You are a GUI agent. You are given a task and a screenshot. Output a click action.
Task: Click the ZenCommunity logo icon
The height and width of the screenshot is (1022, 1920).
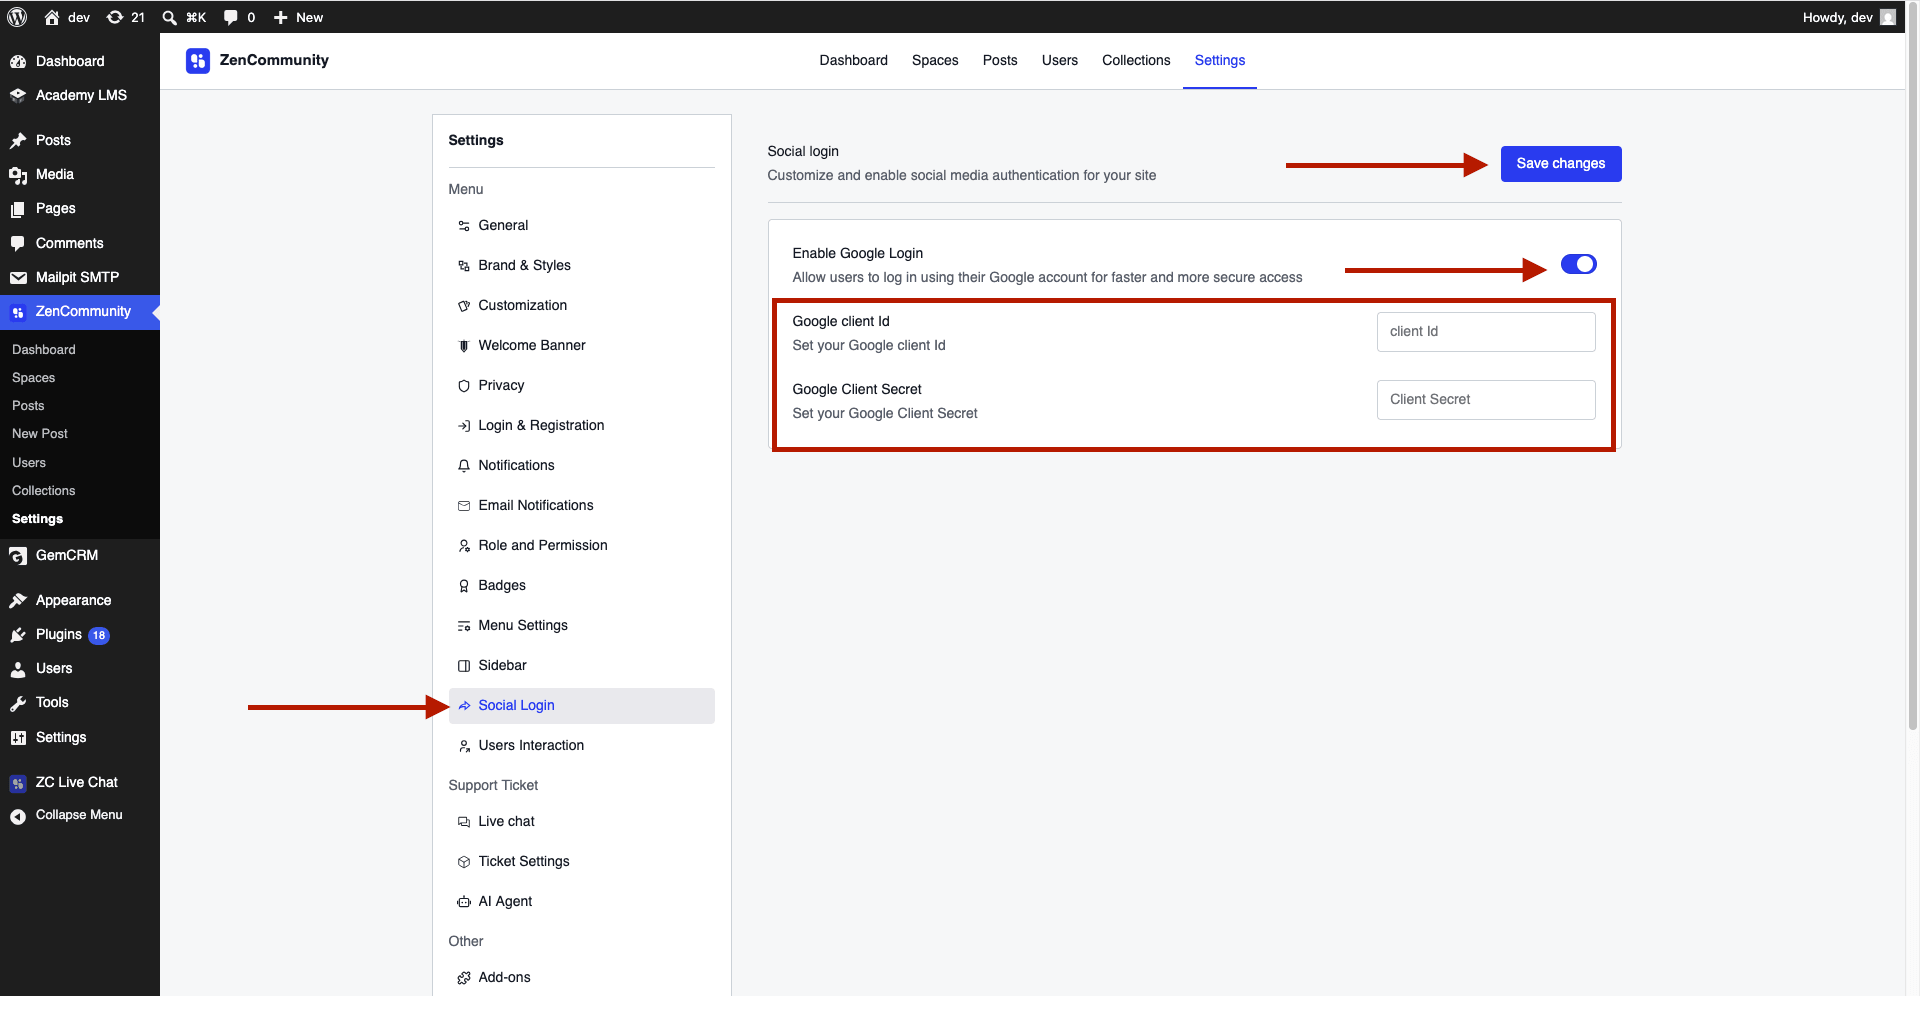(x=198, y=61)
